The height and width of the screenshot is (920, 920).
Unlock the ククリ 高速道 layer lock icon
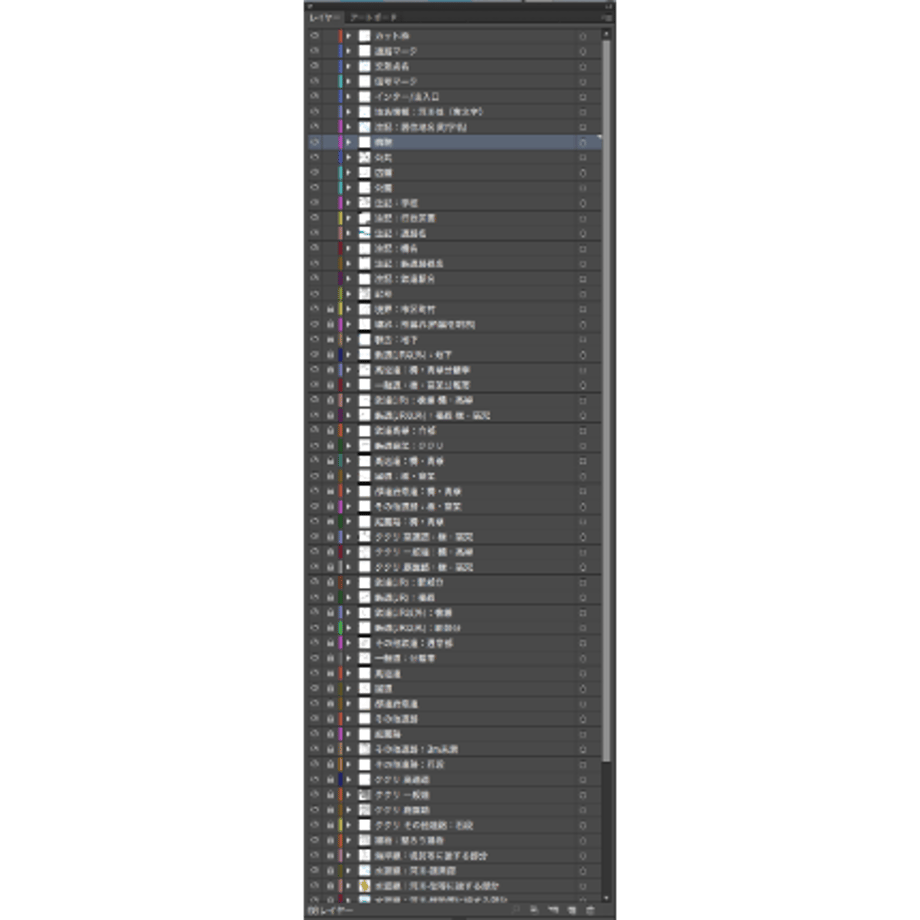tap(330, 780)
